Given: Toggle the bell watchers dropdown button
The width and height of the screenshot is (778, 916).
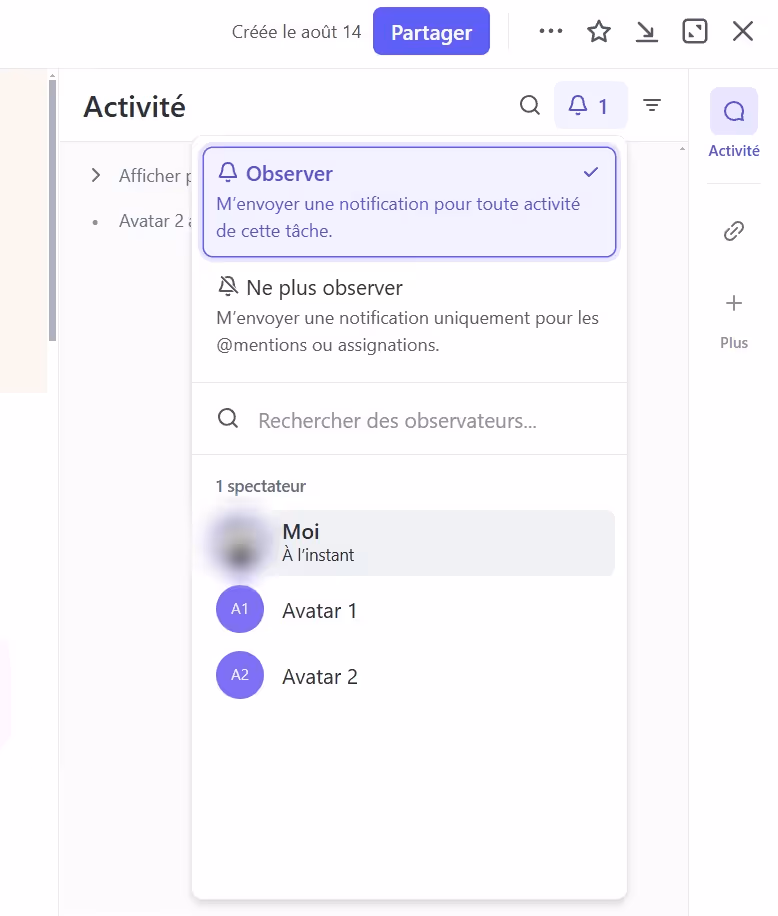Looking at the screenshot, I should click(590, 105).
